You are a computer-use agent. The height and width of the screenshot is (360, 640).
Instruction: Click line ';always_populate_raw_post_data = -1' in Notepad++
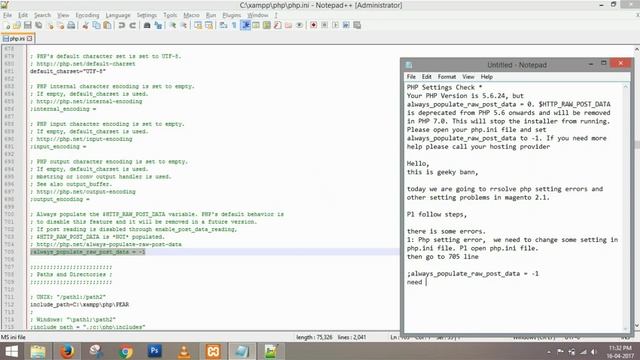pos(88,252)
